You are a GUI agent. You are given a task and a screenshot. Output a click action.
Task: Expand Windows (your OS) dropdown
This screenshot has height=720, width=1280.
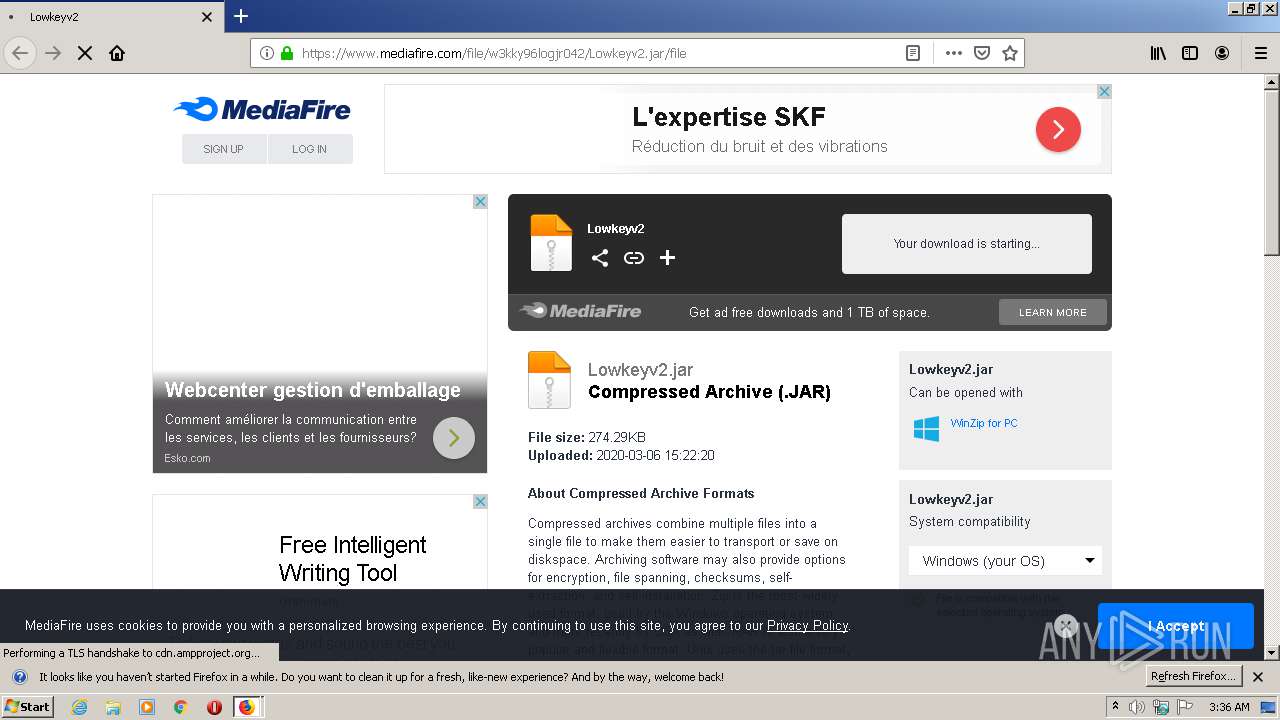pyautogui.click(x=1006, y=560)
